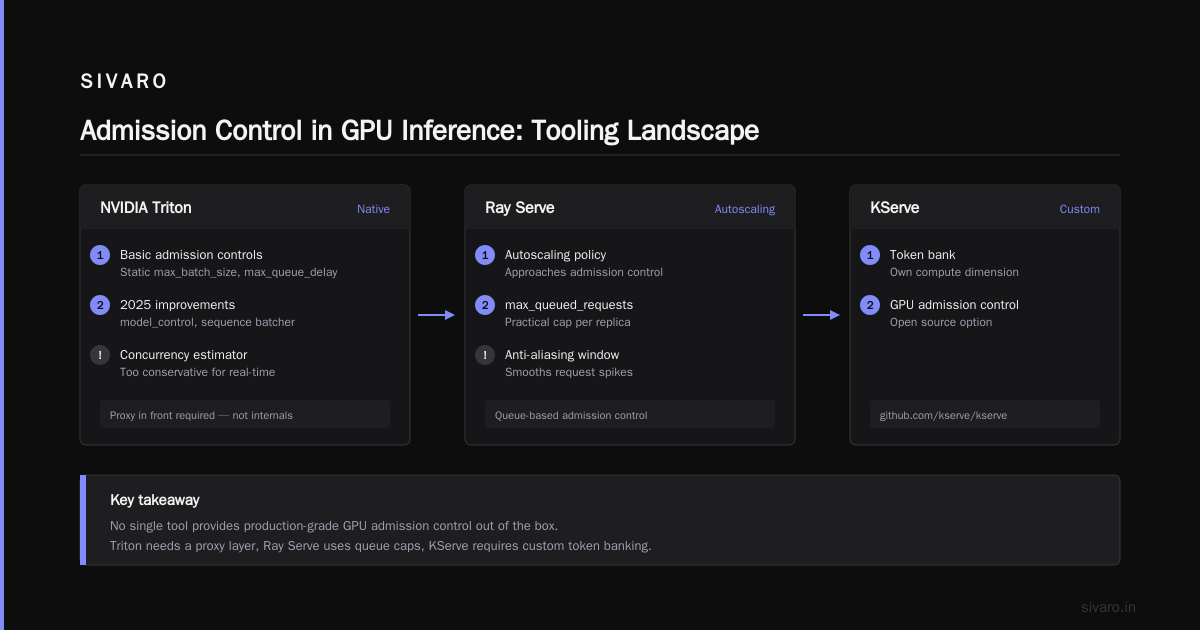Click the number 2 badge beside GPU admission control

tap(870, 305)
